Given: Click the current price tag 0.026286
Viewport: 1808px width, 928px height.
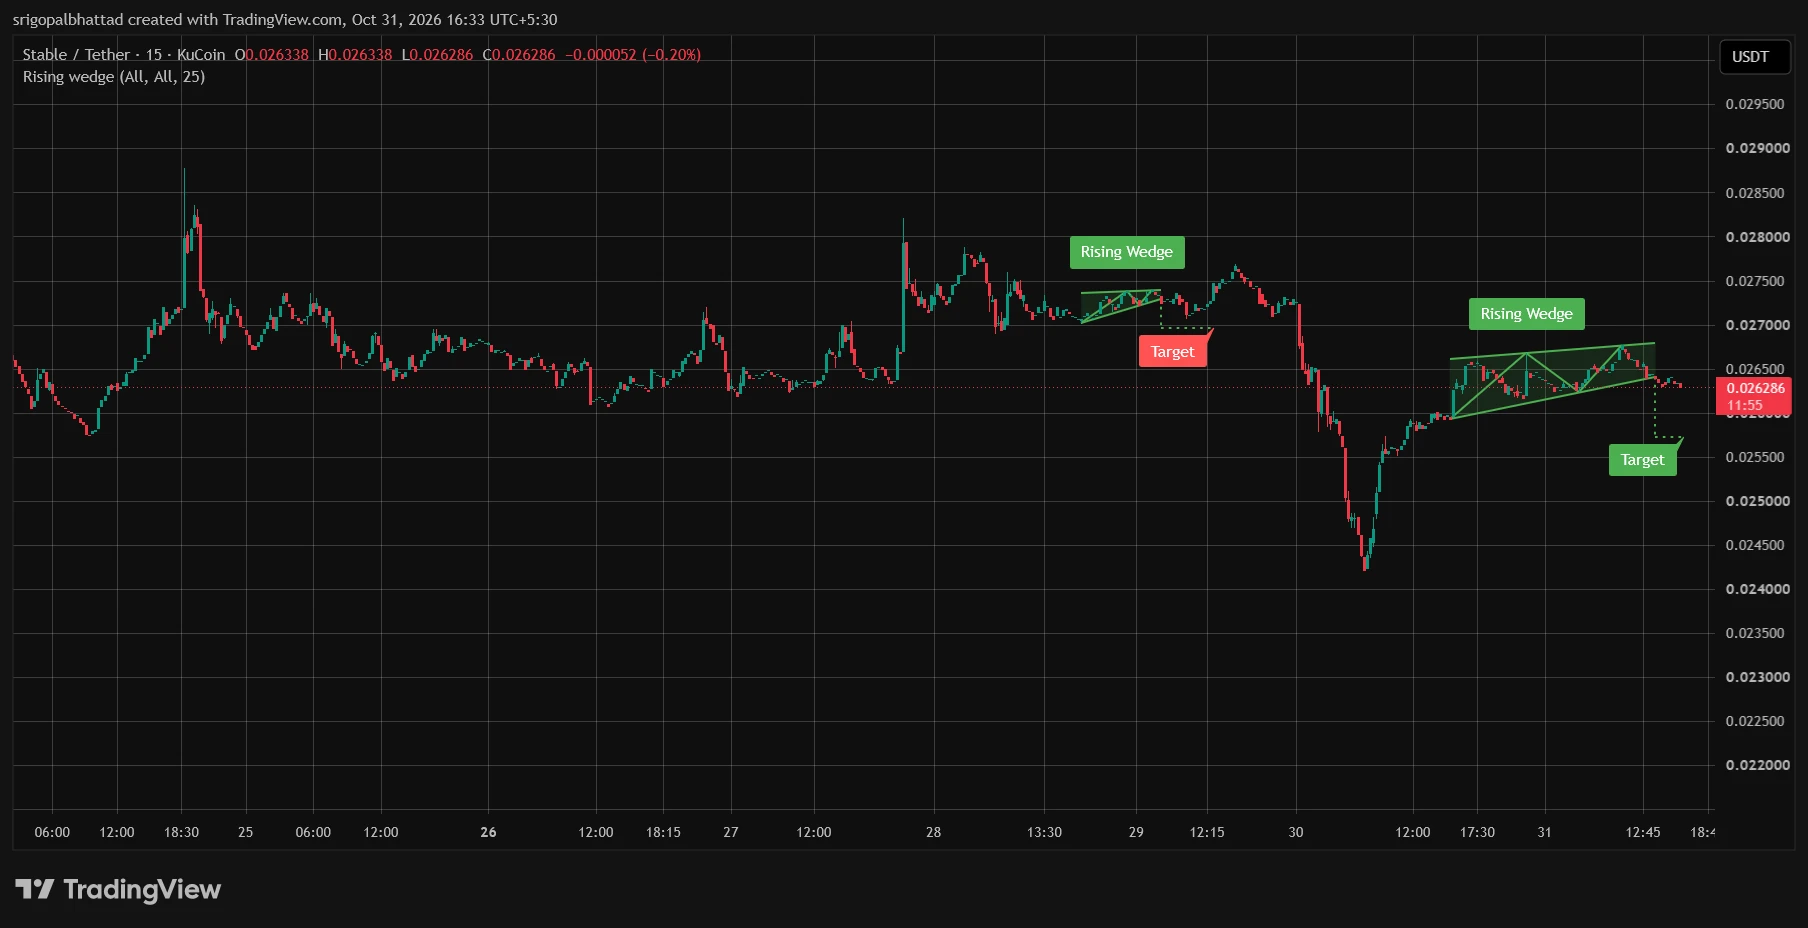Looking at the screenshot, I should click(x=1754, y=396).
